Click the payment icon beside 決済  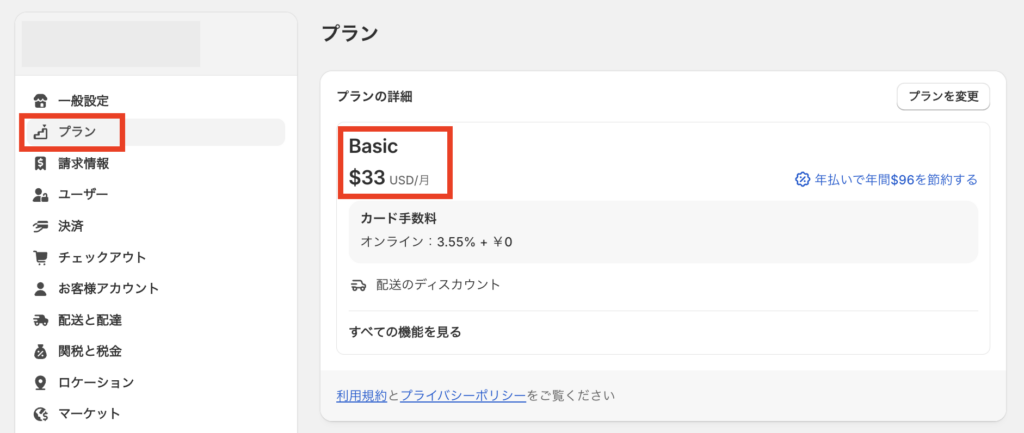click(x=41, y=226)
